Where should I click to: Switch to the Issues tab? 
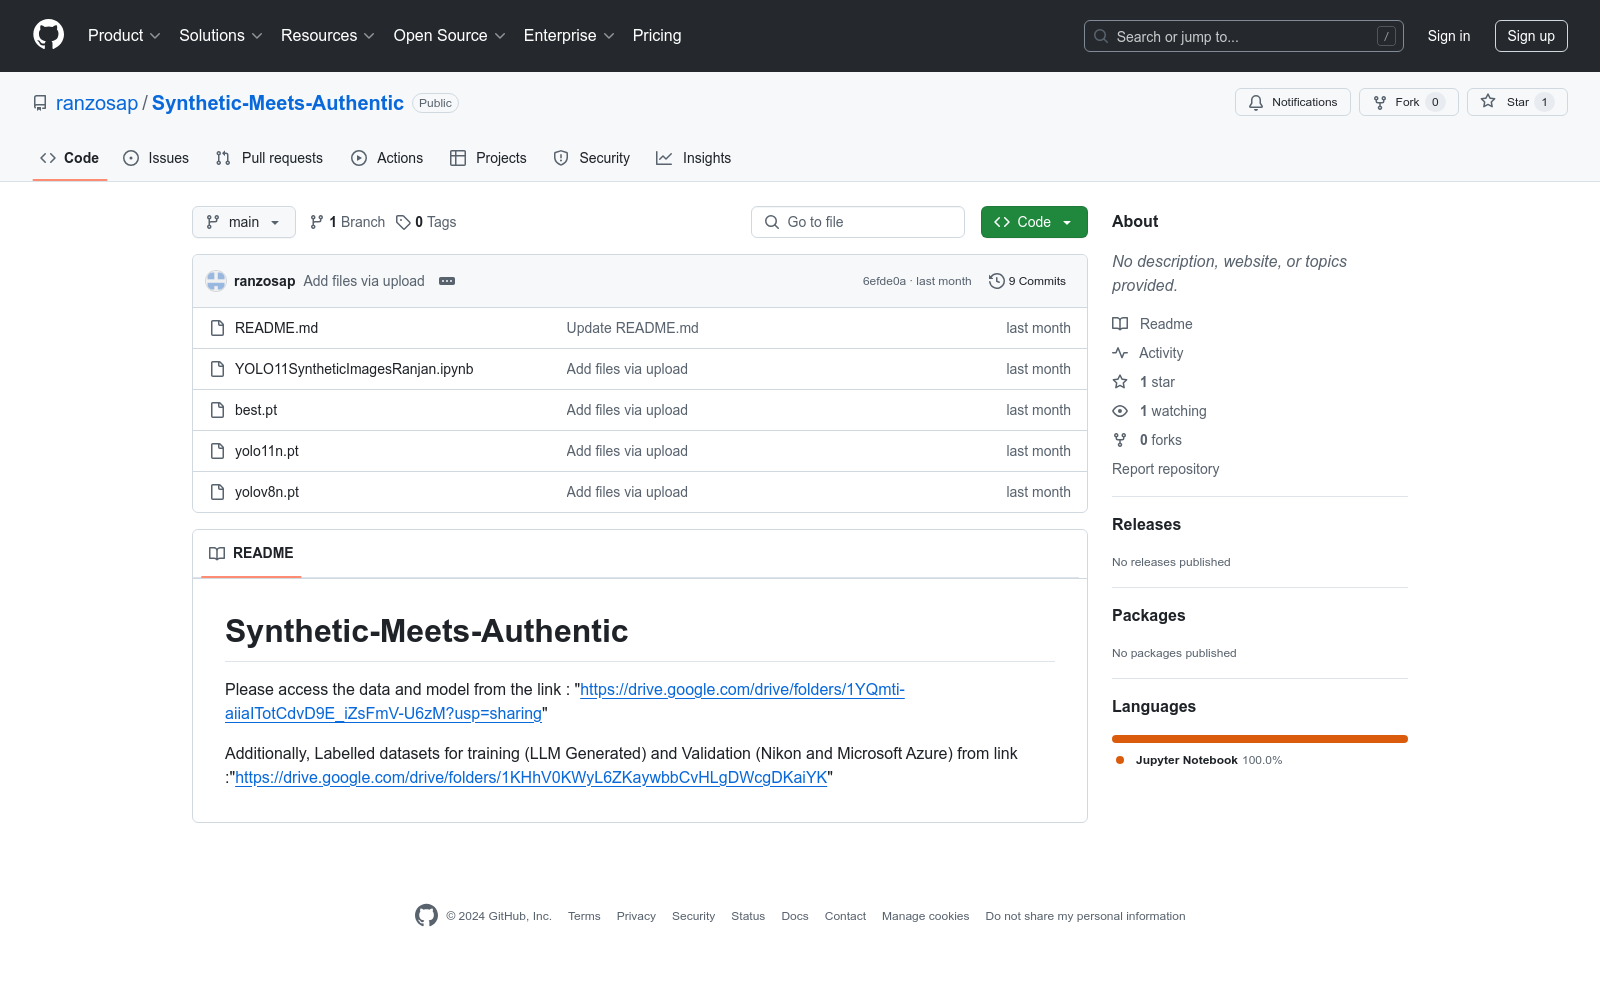click(x=156, y=158)
